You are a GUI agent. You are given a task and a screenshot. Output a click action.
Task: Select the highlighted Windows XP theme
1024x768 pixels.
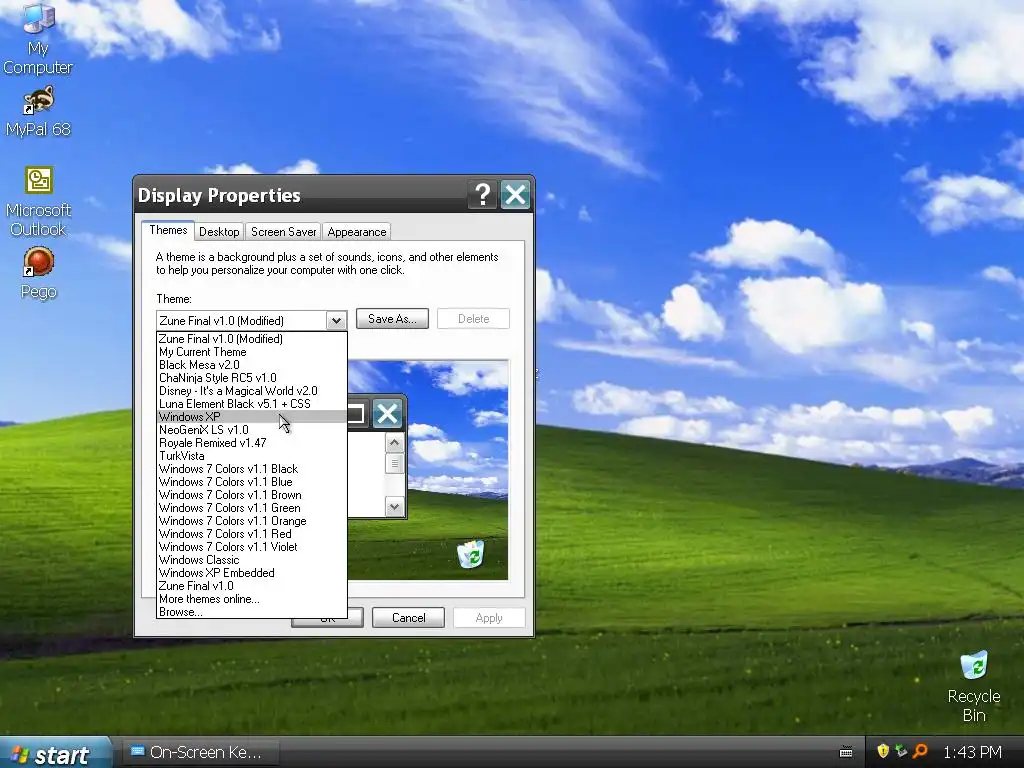pyautogui.click(x=251, y=417)
